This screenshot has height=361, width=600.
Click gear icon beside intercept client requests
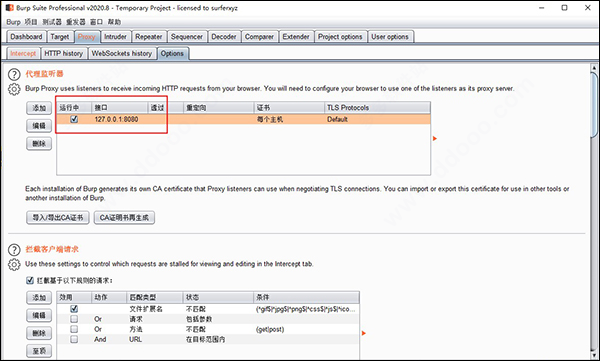pyautogui.click(x=14, y=265)
